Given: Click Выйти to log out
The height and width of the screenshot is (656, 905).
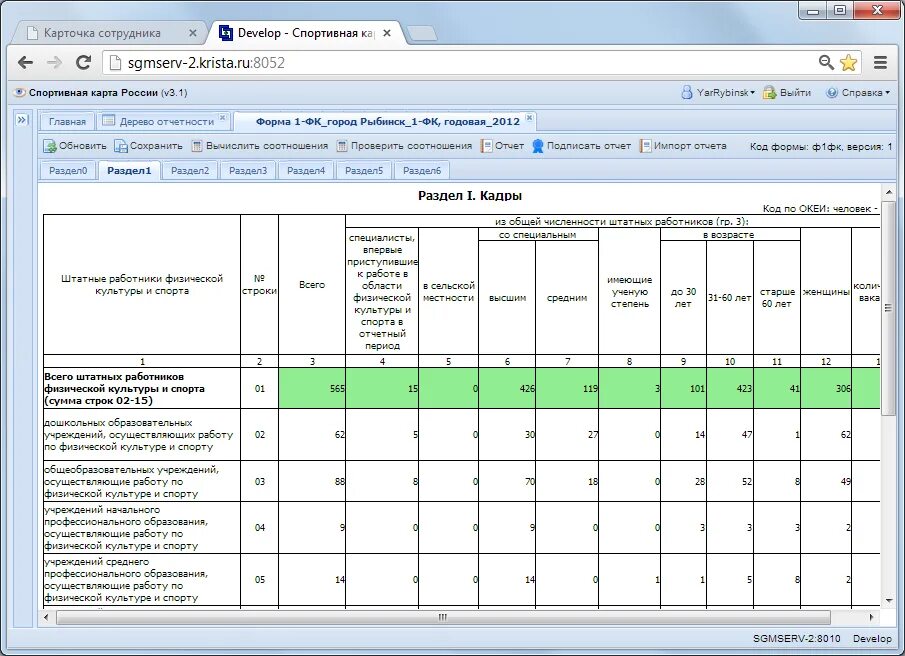Looking at the screenshot, I should tap(787, 92).
